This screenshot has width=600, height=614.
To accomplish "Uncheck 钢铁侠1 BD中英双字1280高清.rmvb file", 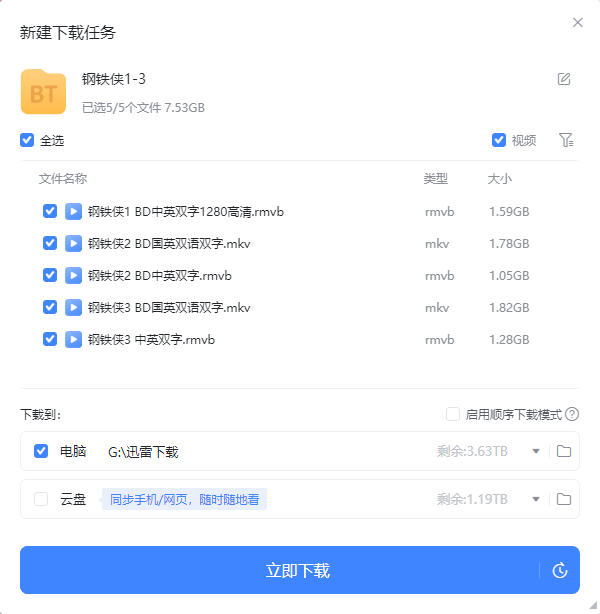I will click(50, 211).
